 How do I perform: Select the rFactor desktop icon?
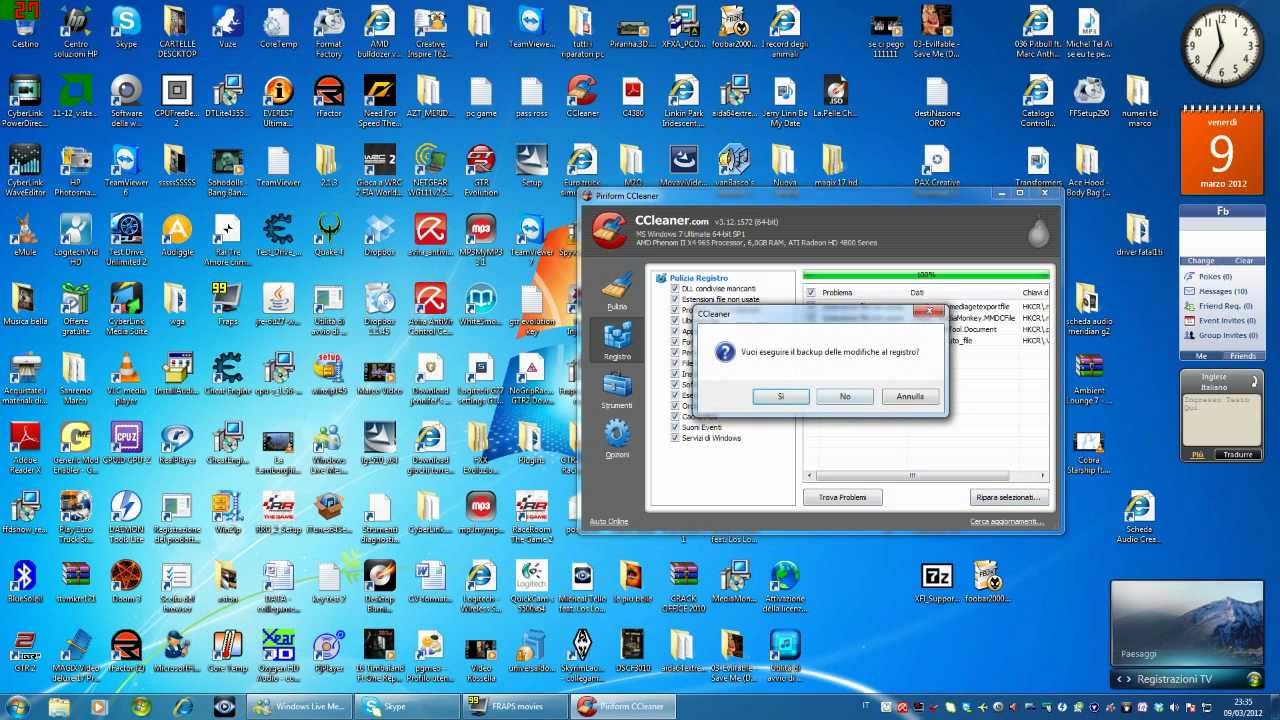(x=329, y=97)
